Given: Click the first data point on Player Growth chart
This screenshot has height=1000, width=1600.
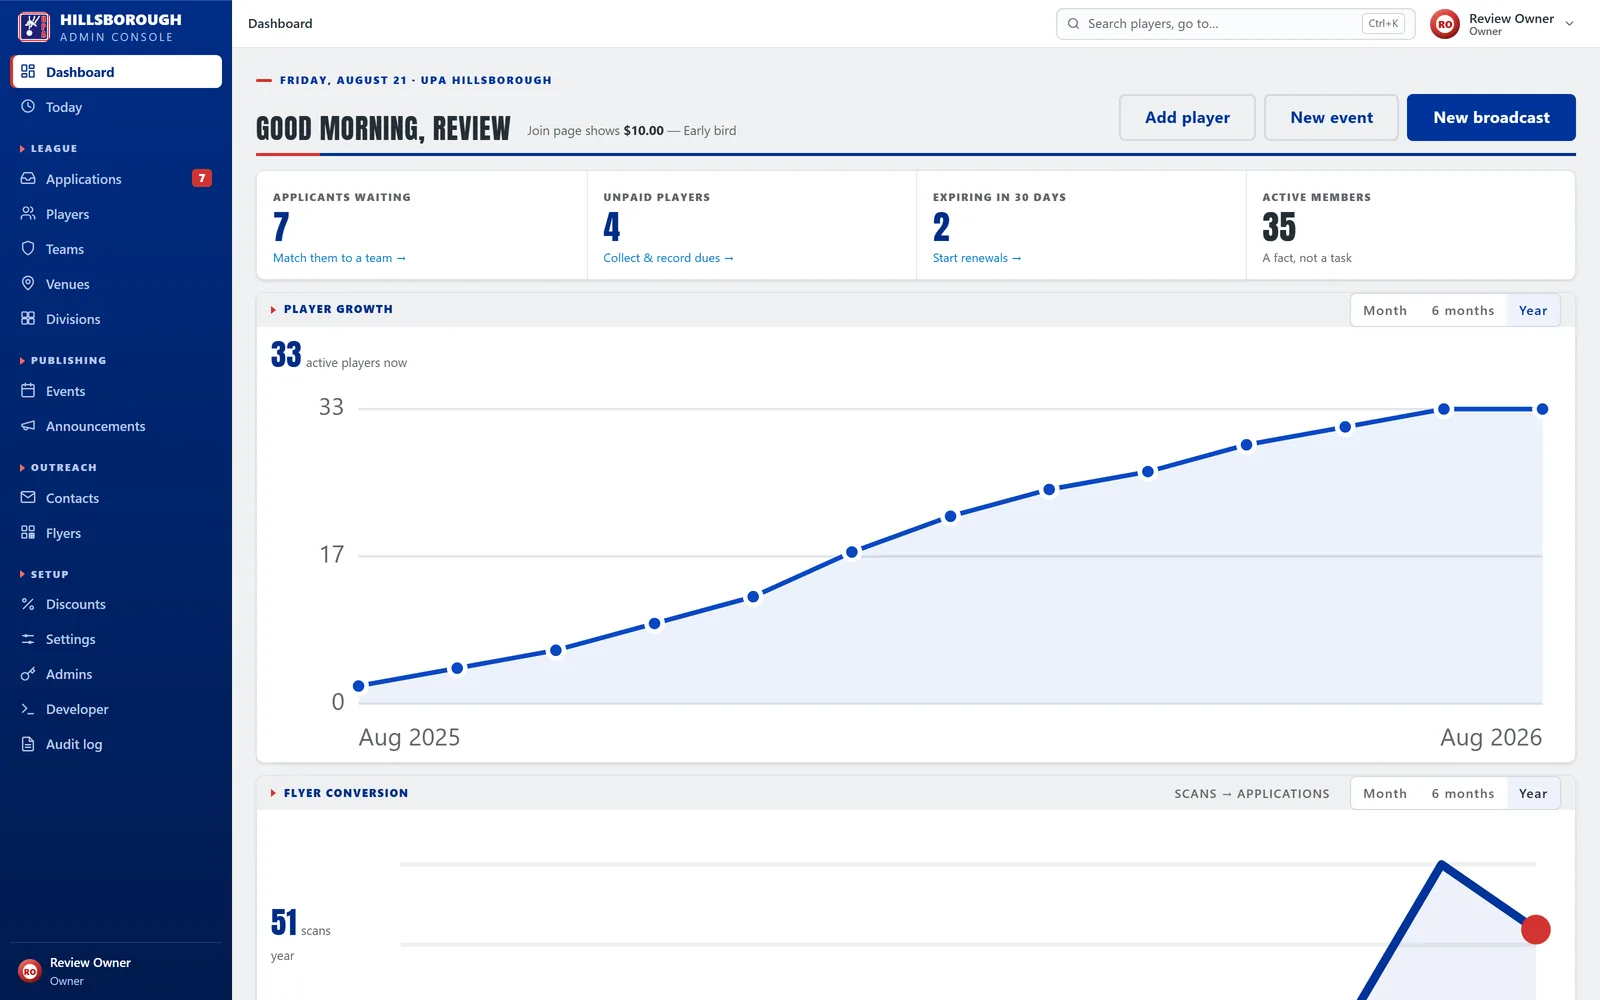Looking at the screenshot, I should pos(359,686).
